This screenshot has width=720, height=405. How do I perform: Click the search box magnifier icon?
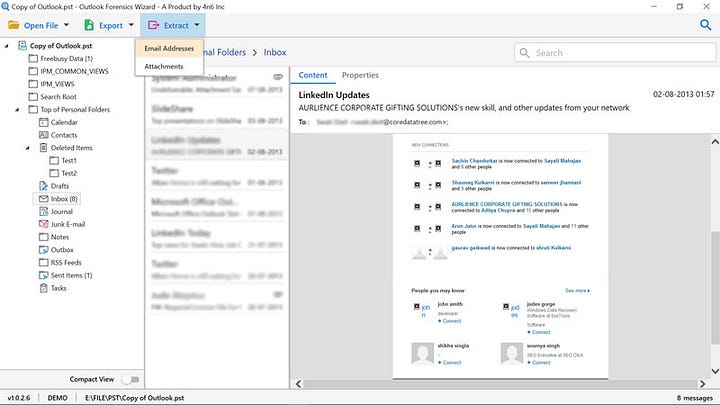click(524, 53)
